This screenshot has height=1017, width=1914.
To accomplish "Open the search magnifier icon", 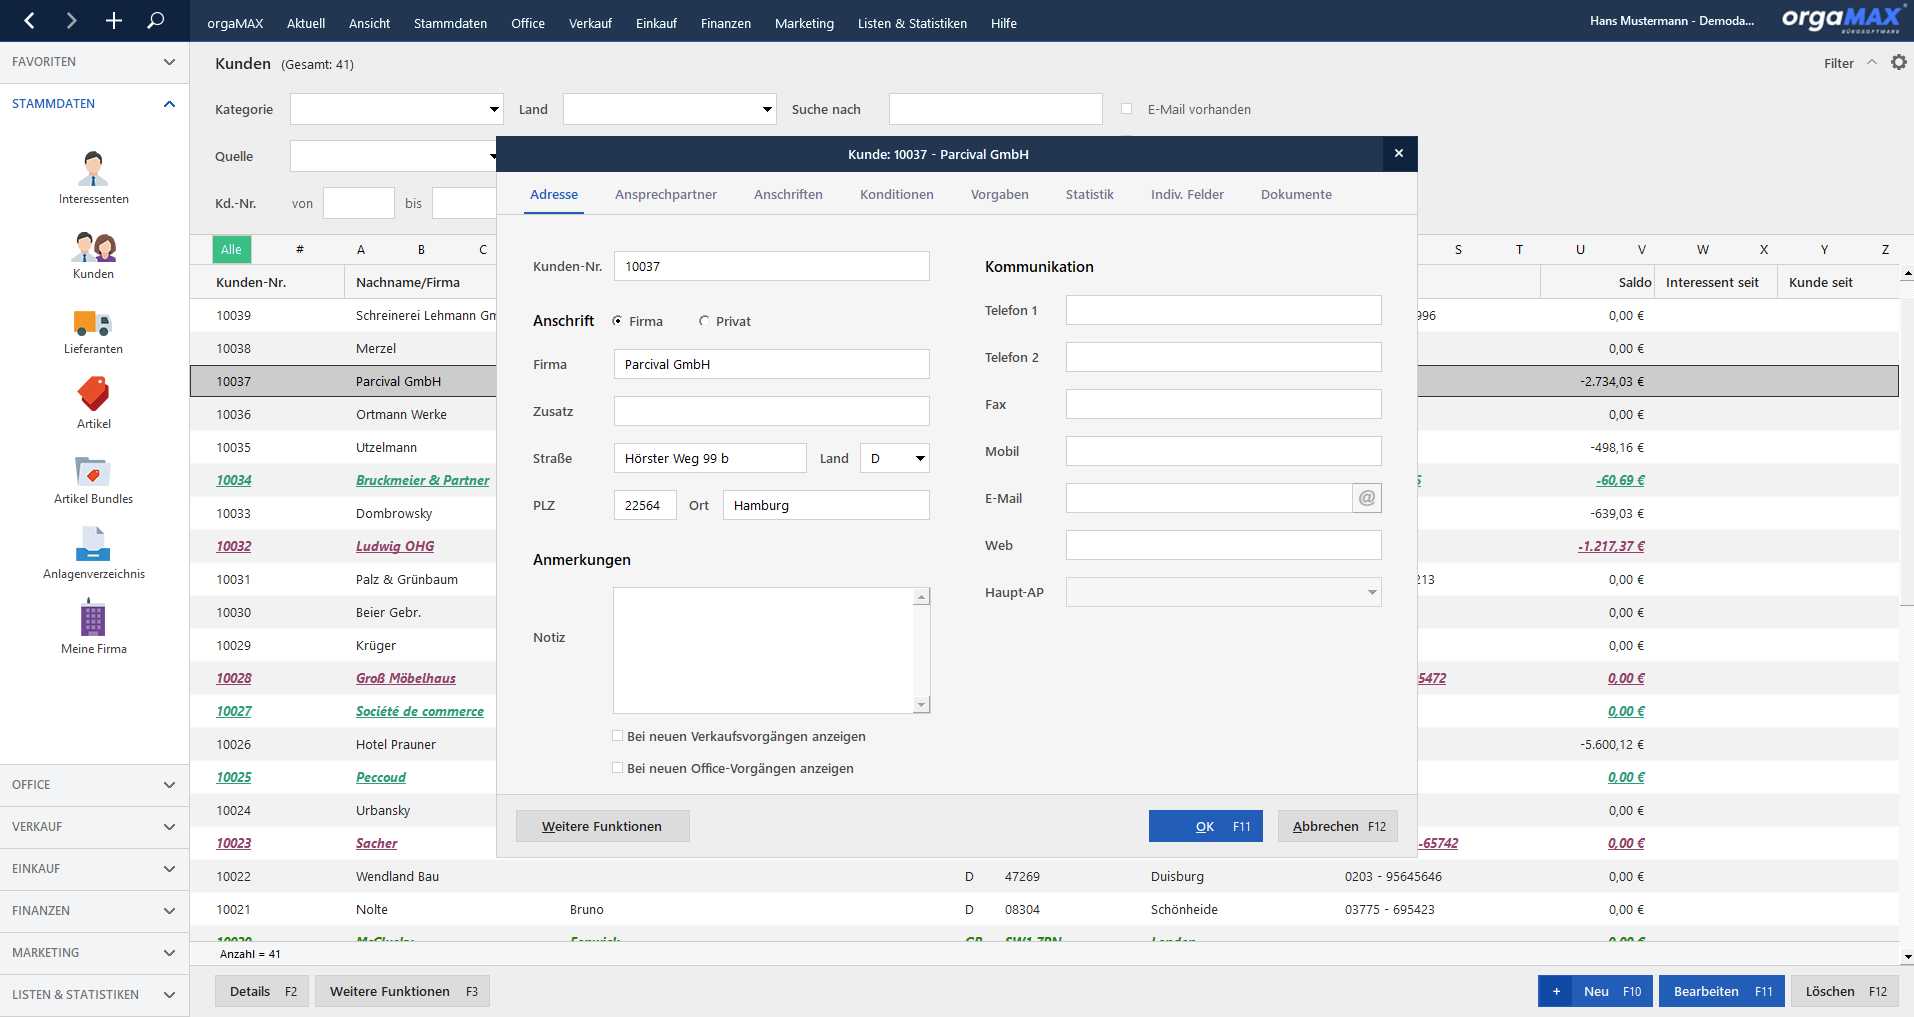I will 156,20.
